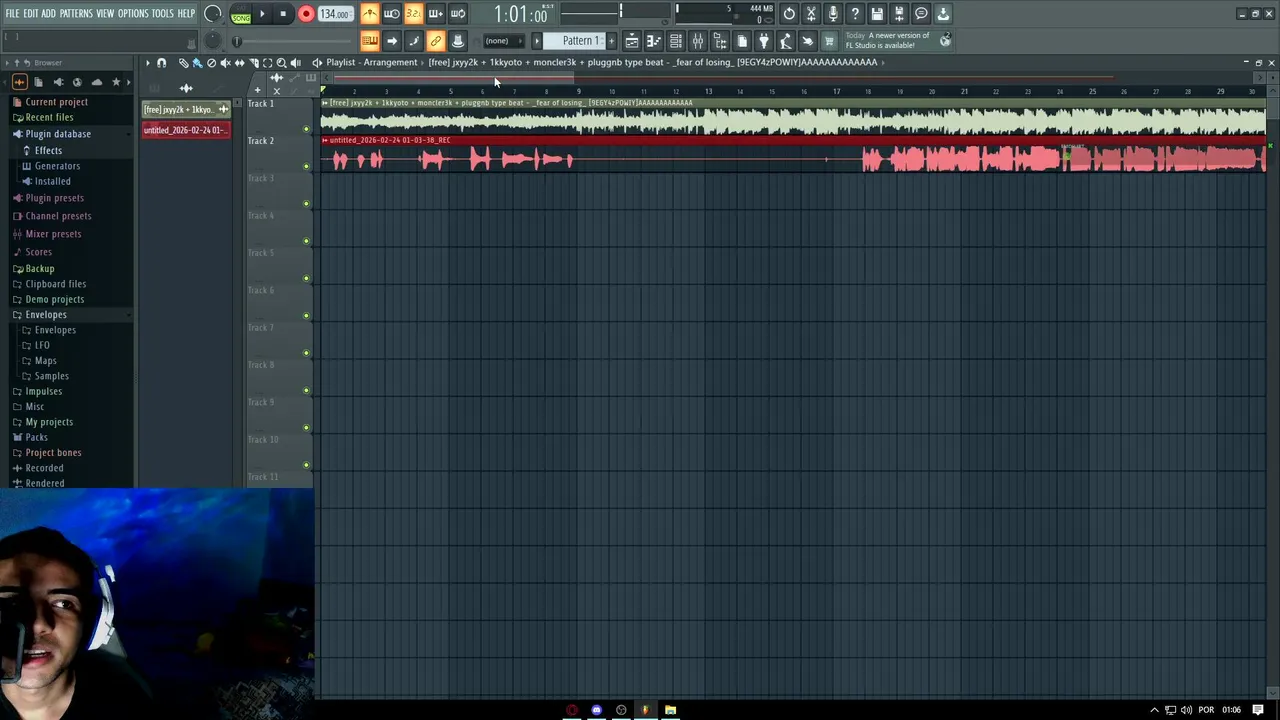Toggle the countdown before recording icon
The height and width of the screenshot is (720, 1280).
pyautogui.click(x=413, y=14)
